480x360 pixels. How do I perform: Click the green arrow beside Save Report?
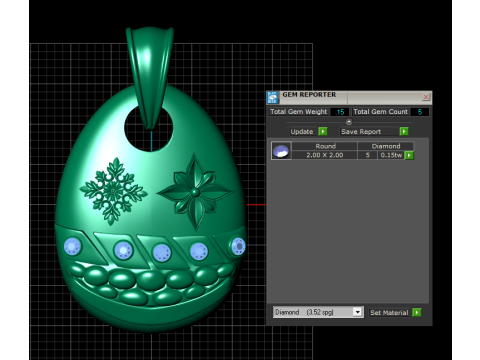(404, 131)
